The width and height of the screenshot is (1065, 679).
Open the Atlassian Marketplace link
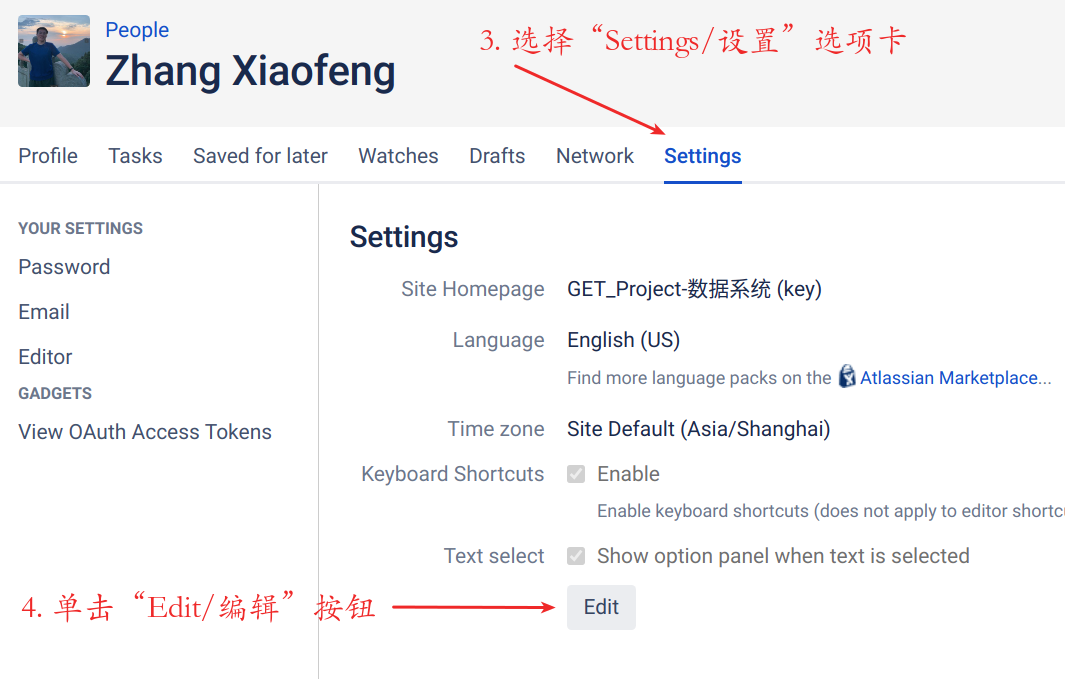(x=949, y=378)
